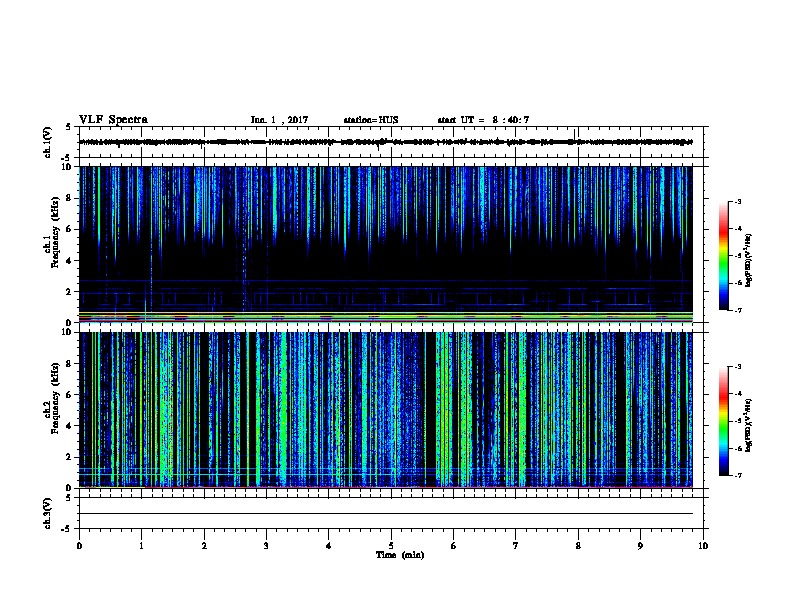Click the ch.1 spectrogram colorbar
The height and width of the screenshot is (612, 792).
[x=724, y=256]
